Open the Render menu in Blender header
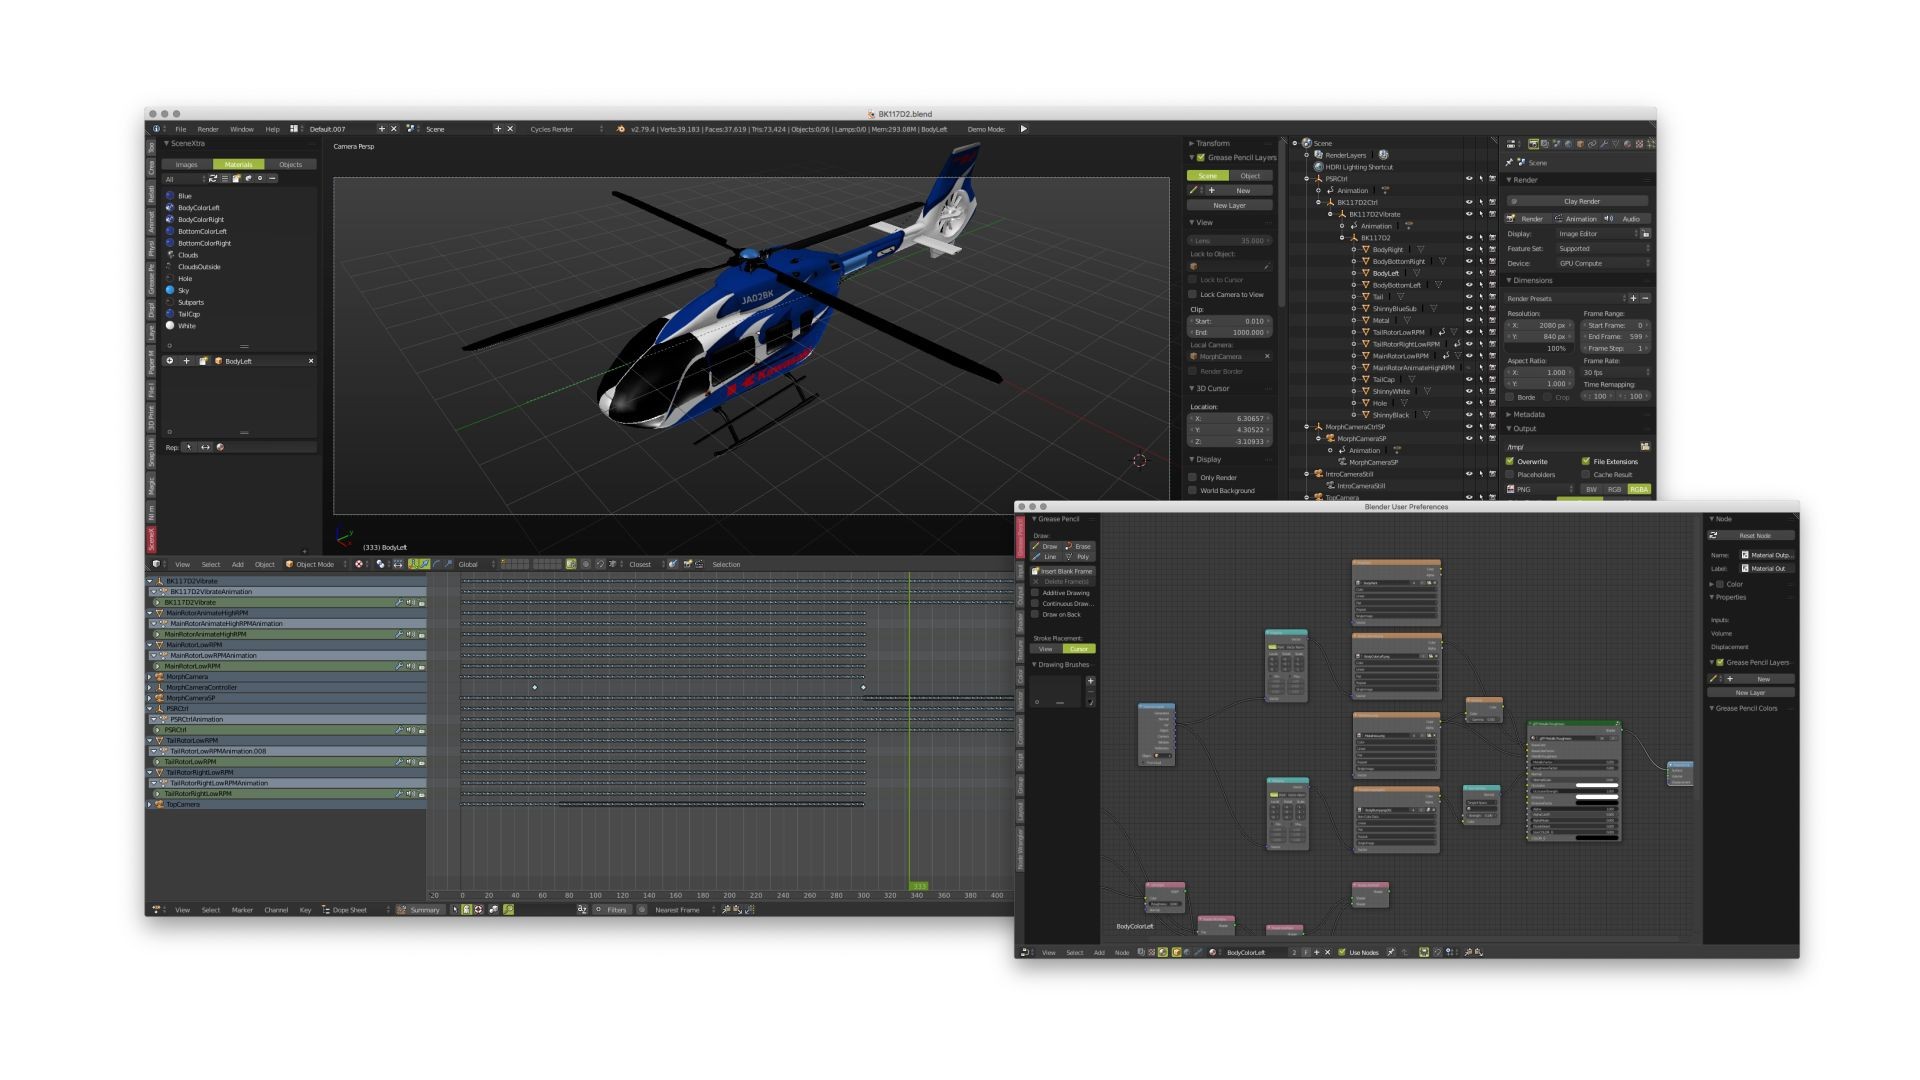Image resolution: width=1920 pixels, height=1080 pixels. click(x=208, y=129)
